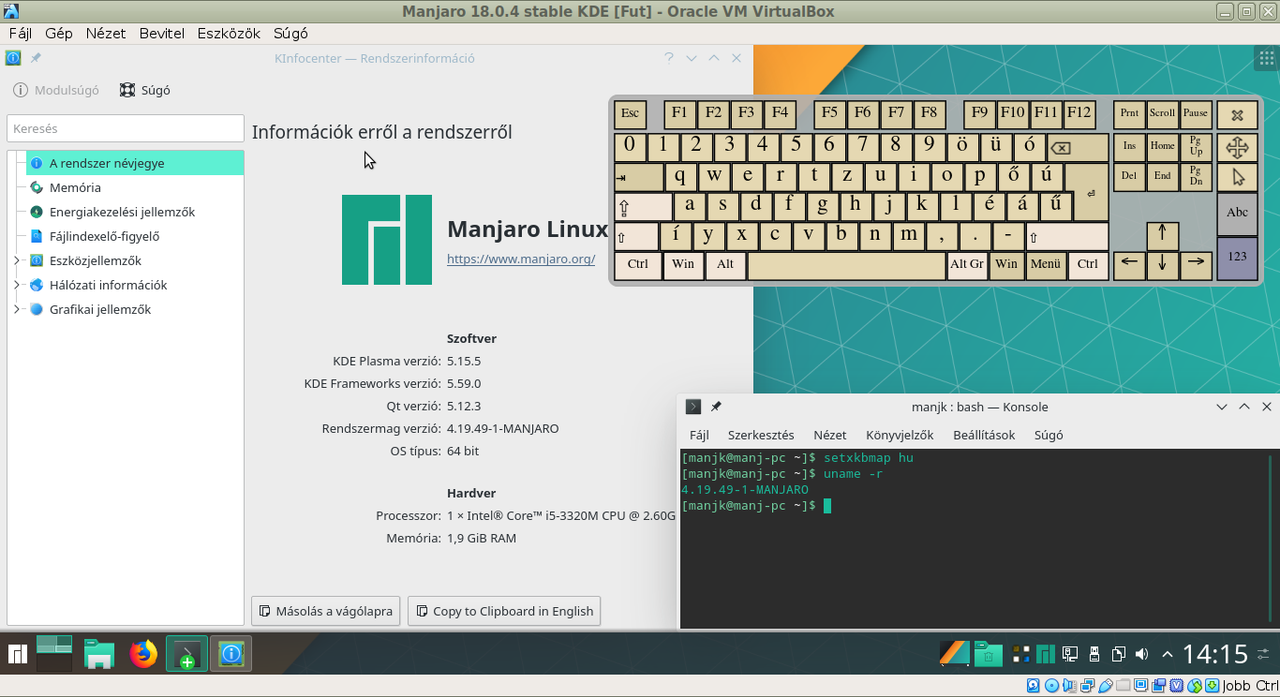The image size is (1280, 697).
Task: Tap the F5 key on on-screen keyboard
Action: tap(829, 114)
